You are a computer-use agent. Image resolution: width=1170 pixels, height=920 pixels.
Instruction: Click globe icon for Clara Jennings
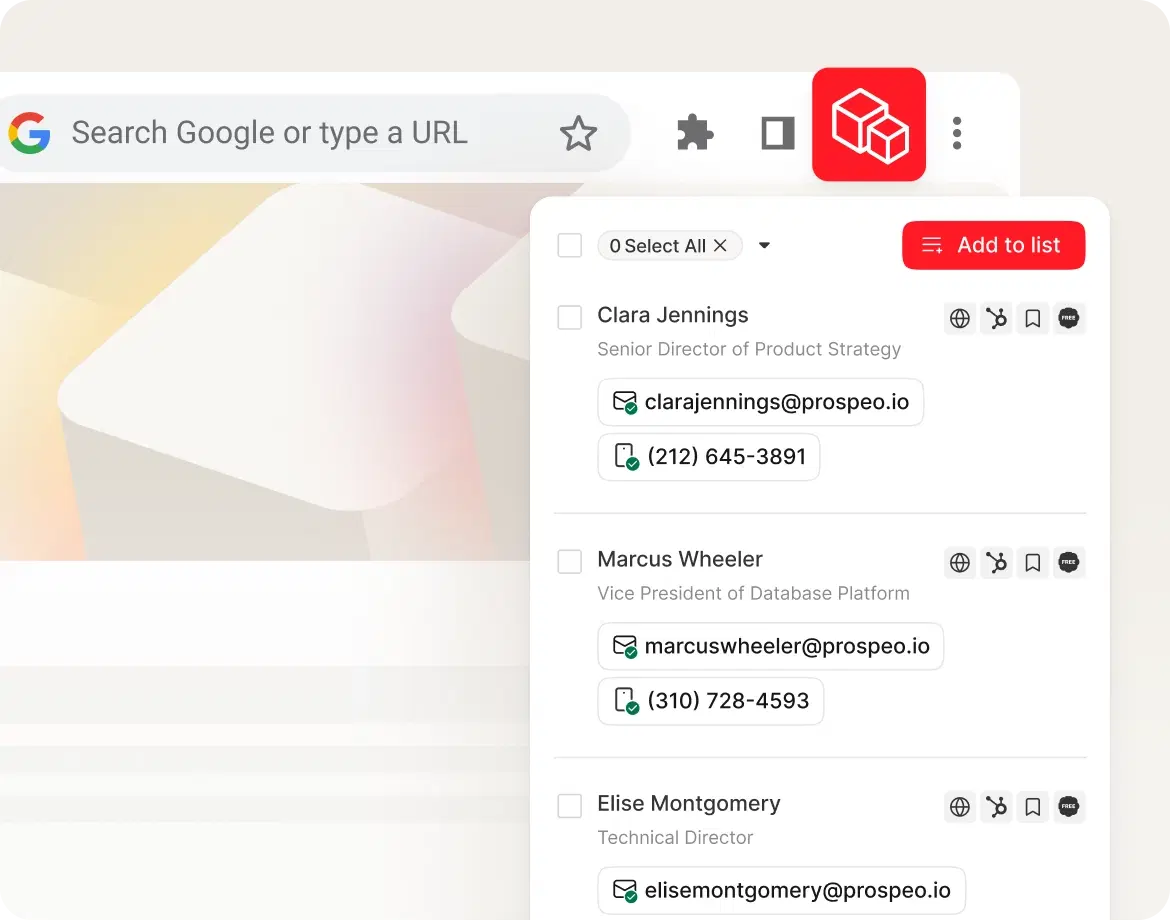point(960,319)
